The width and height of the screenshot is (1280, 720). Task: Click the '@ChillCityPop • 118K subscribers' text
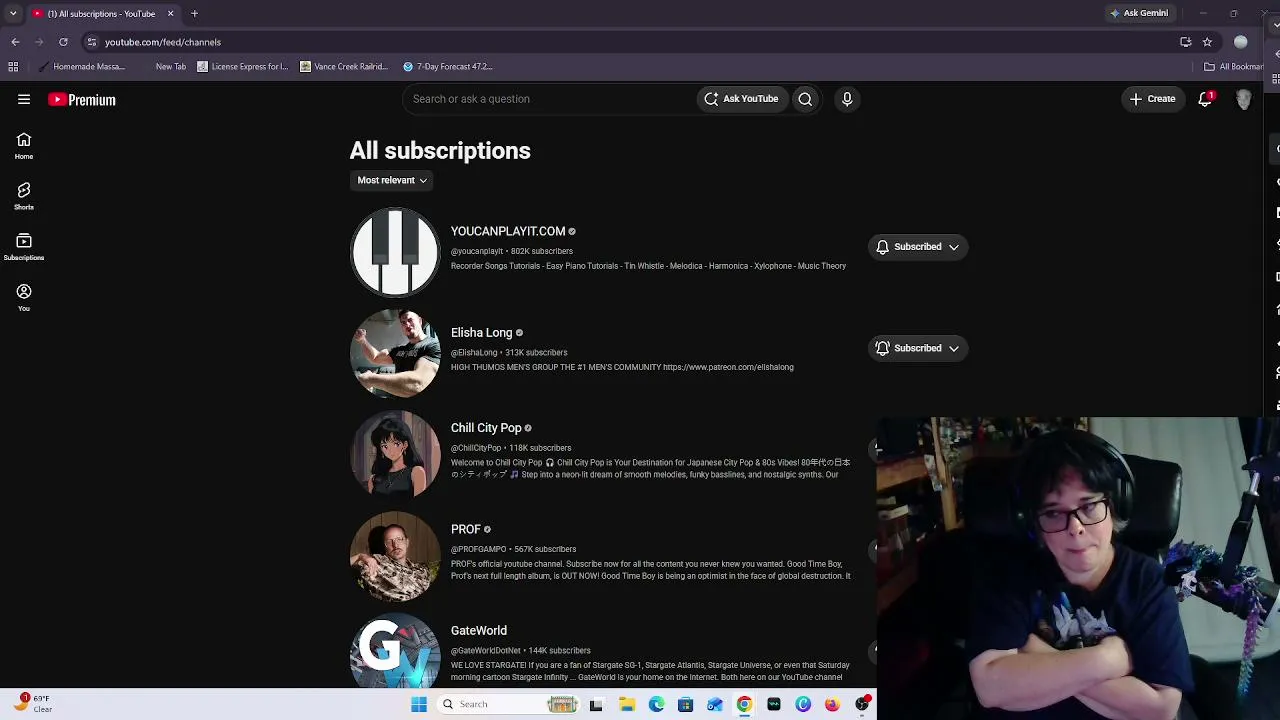511,448
